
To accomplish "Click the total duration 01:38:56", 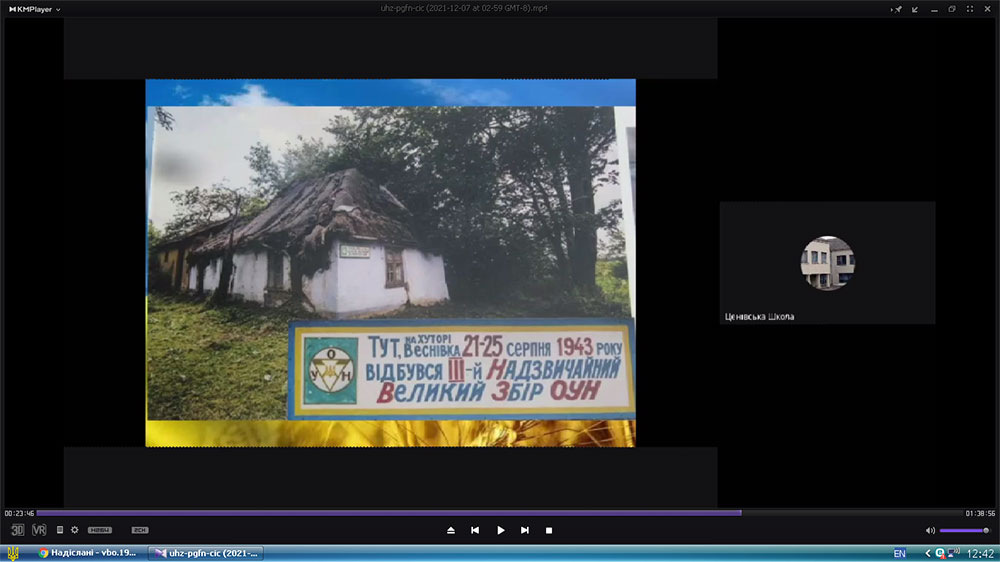I will [980, 513].
